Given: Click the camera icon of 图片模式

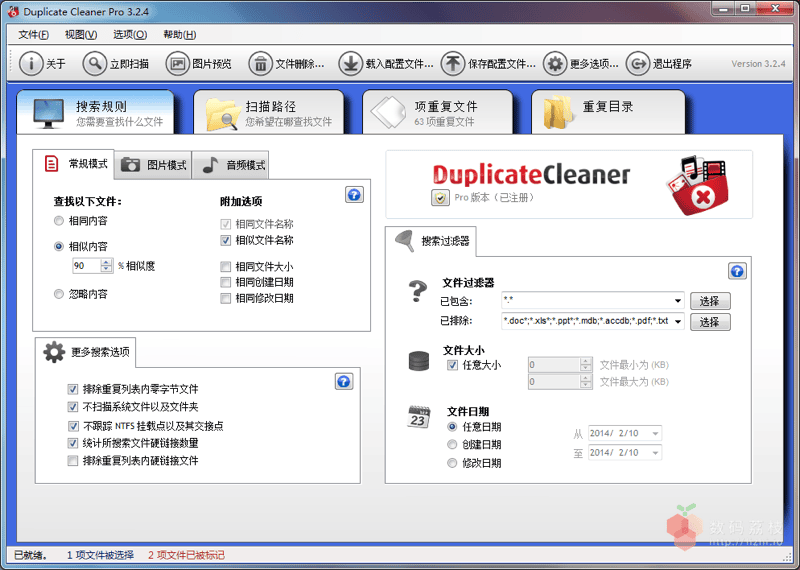Looking at the screenshot, I should 130,165.
